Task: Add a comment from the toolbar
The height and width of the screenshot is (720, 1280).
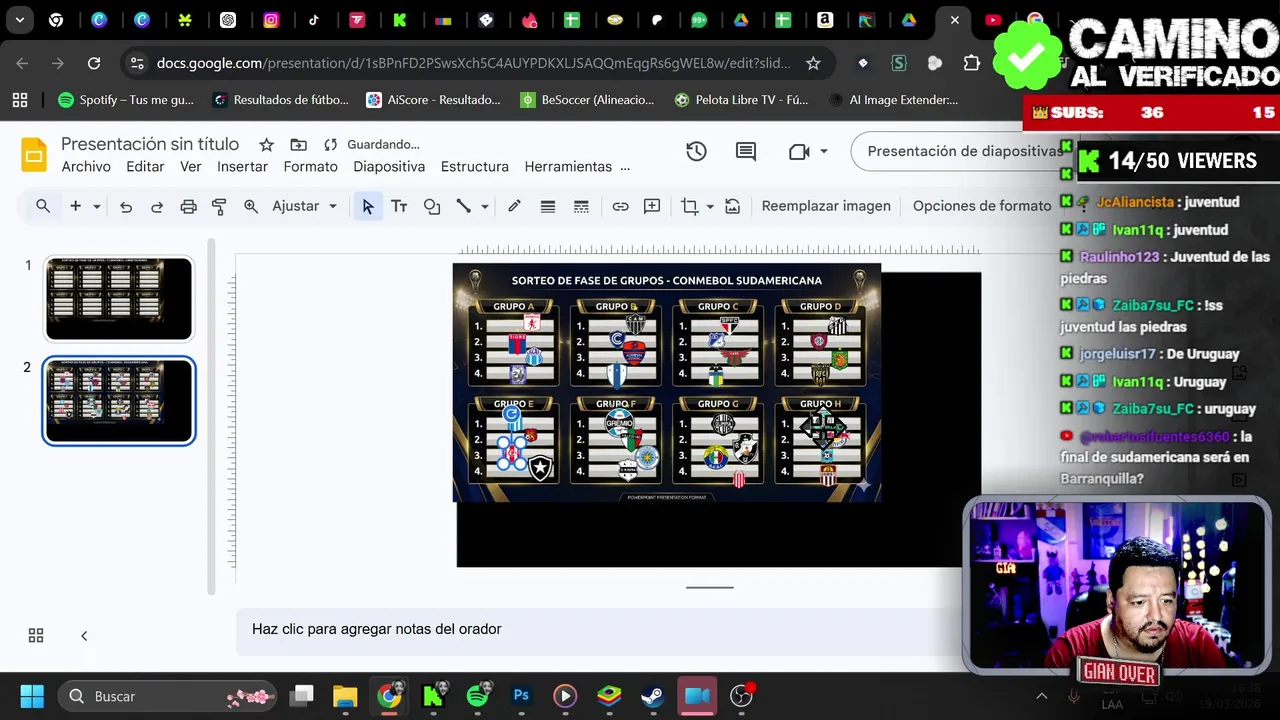Action: (x=652, y=206)
